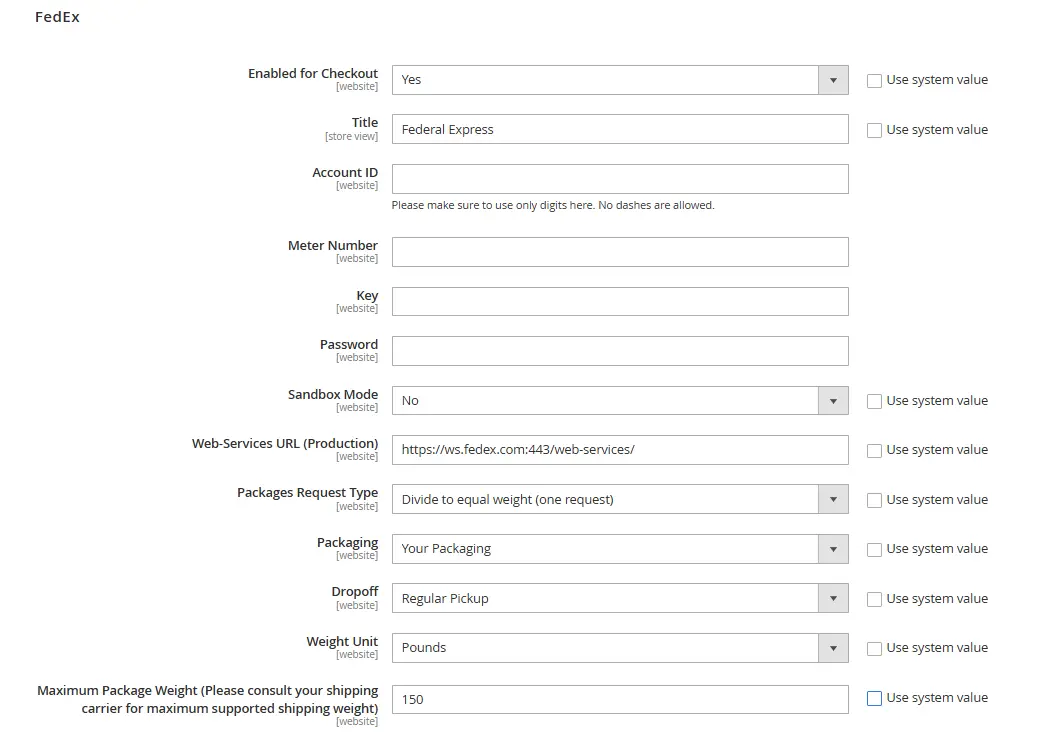Expand the Weight Unit dropdown
Screen dimensions: 1064x733
(620, 647)
